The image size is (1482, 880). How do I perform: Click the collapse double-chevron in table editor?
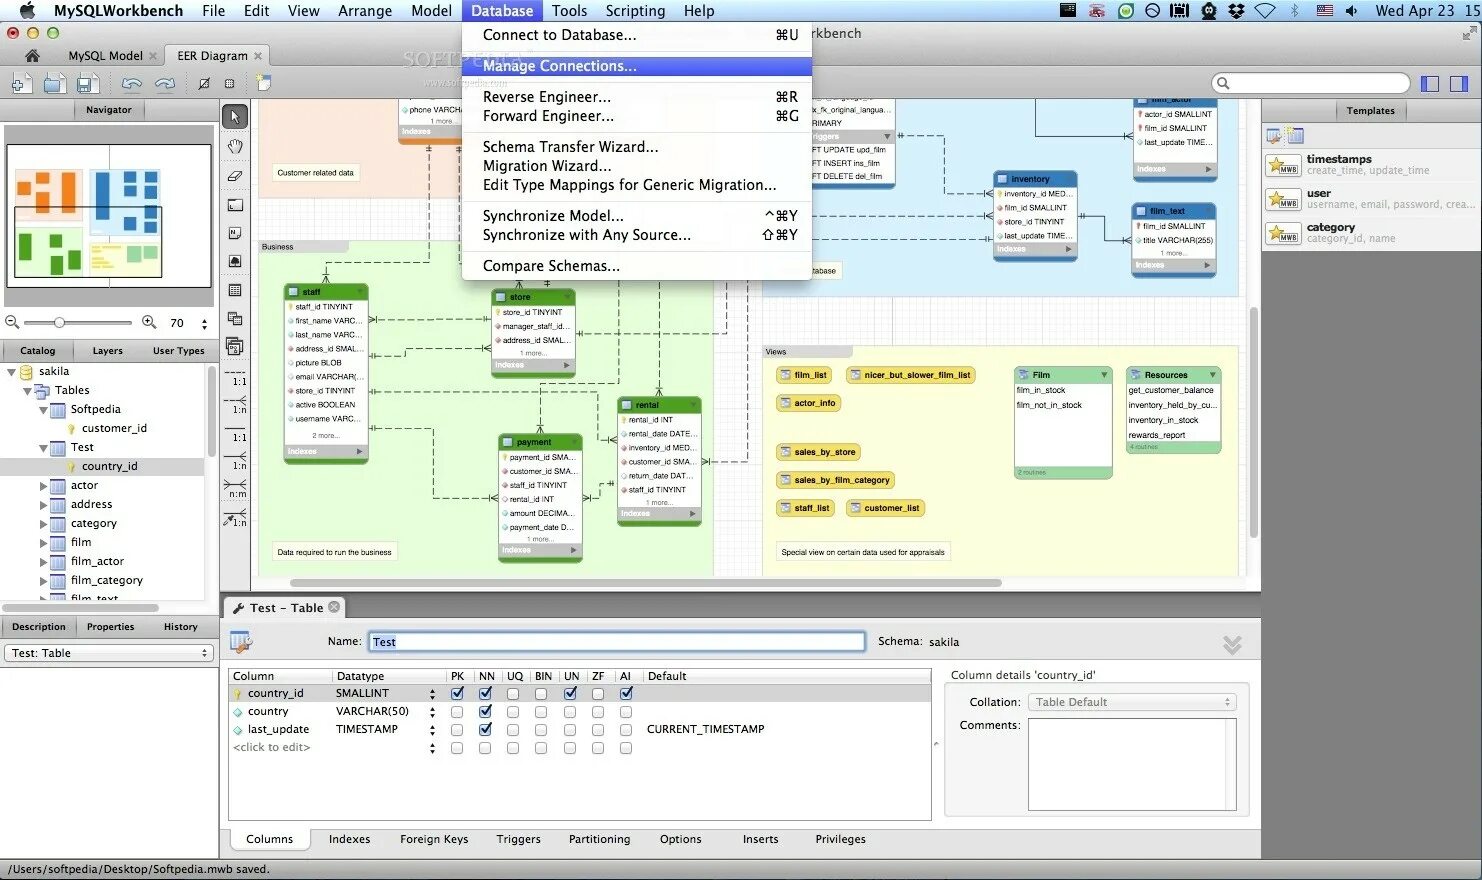click(x=1232, y=645)
